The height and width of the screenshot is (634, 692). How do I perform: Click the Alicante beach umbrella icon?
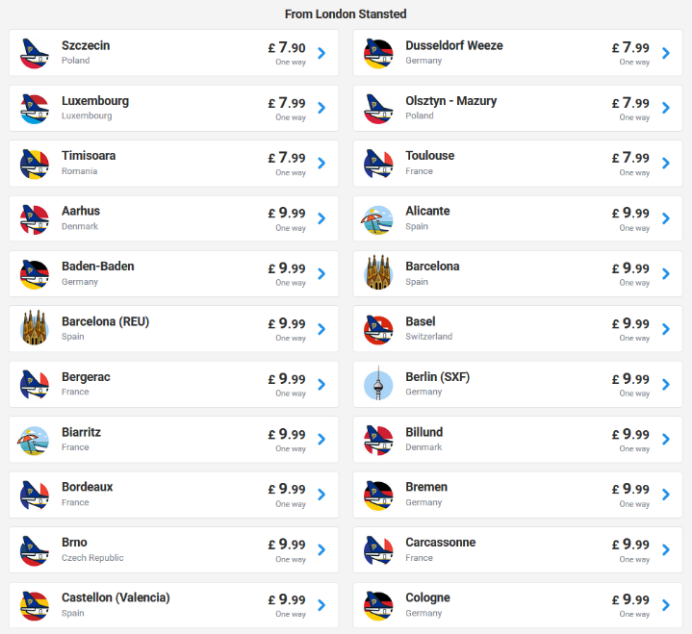[x=378, y=219]
